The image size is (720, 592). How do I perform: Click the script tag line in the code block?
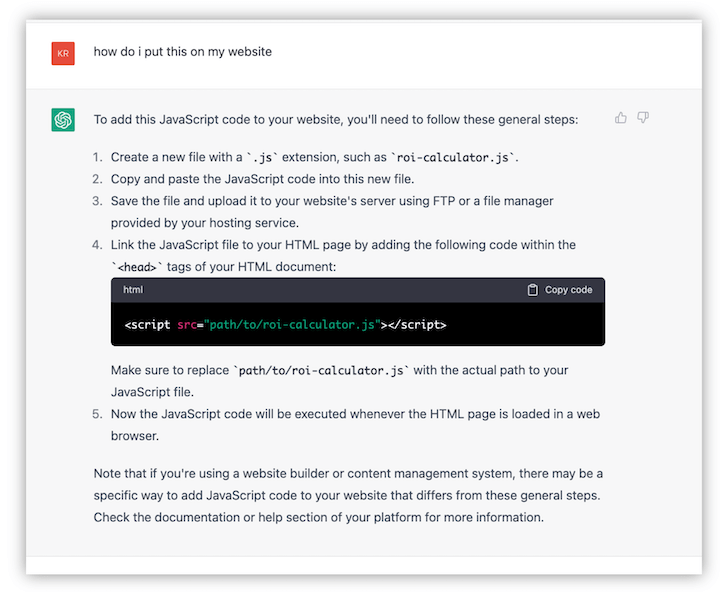pyautogui.click(x=285, y=325)
